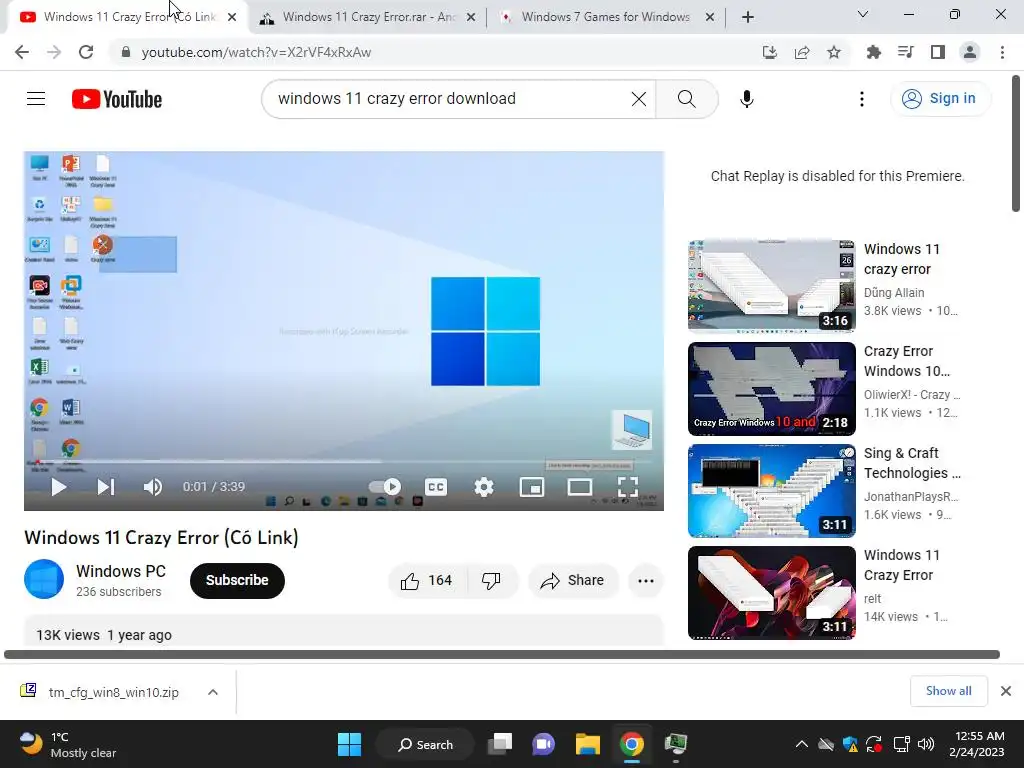Play the video
The height and width of the screenshot is (768, 1024).
(x=59, y=487)
